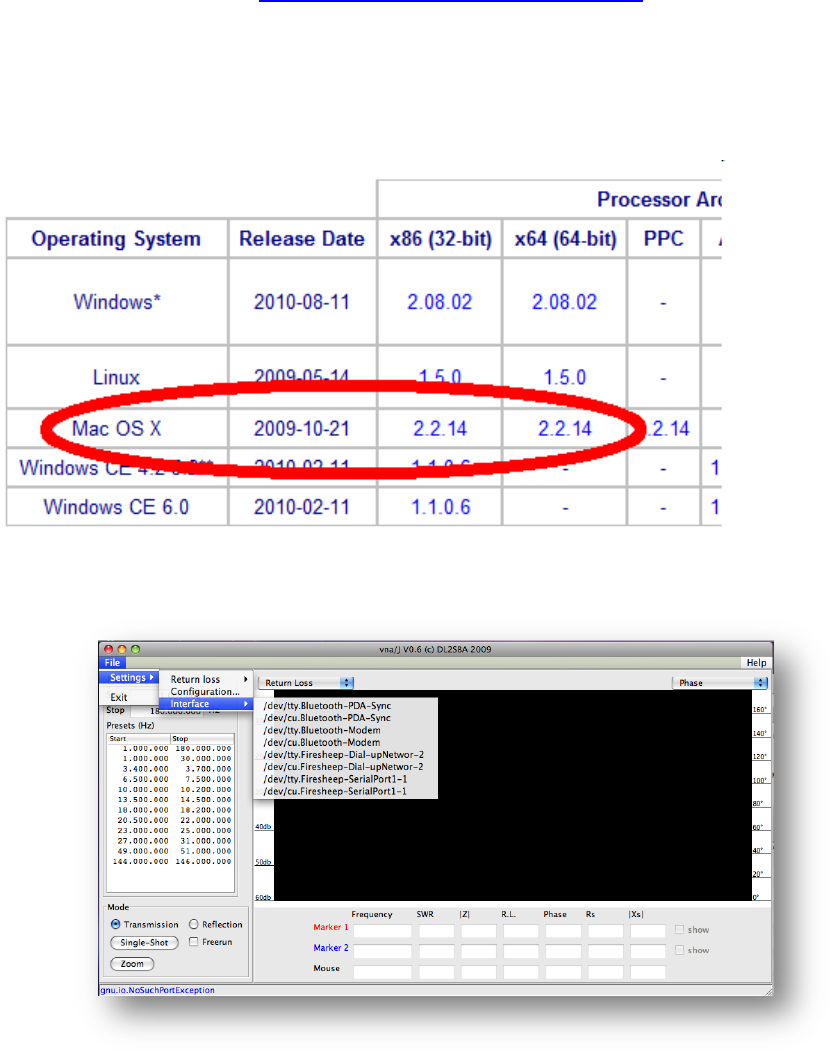The image size is (836, 1058).
Task: Select the Reflection mode radio button
Action: coord(194,924)
